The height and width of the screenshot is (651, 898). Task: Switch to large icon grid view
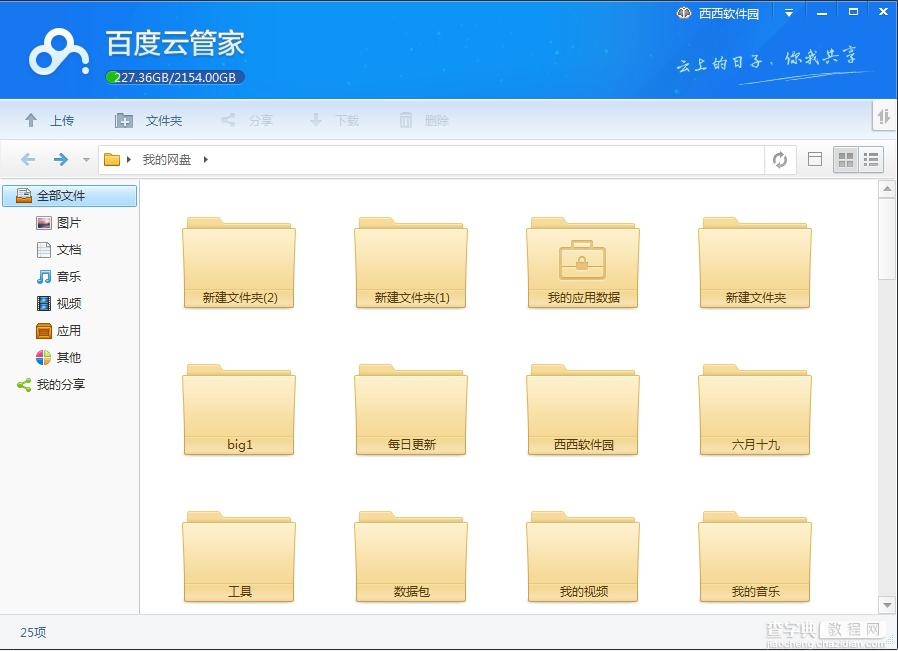[x=845, y=159]
